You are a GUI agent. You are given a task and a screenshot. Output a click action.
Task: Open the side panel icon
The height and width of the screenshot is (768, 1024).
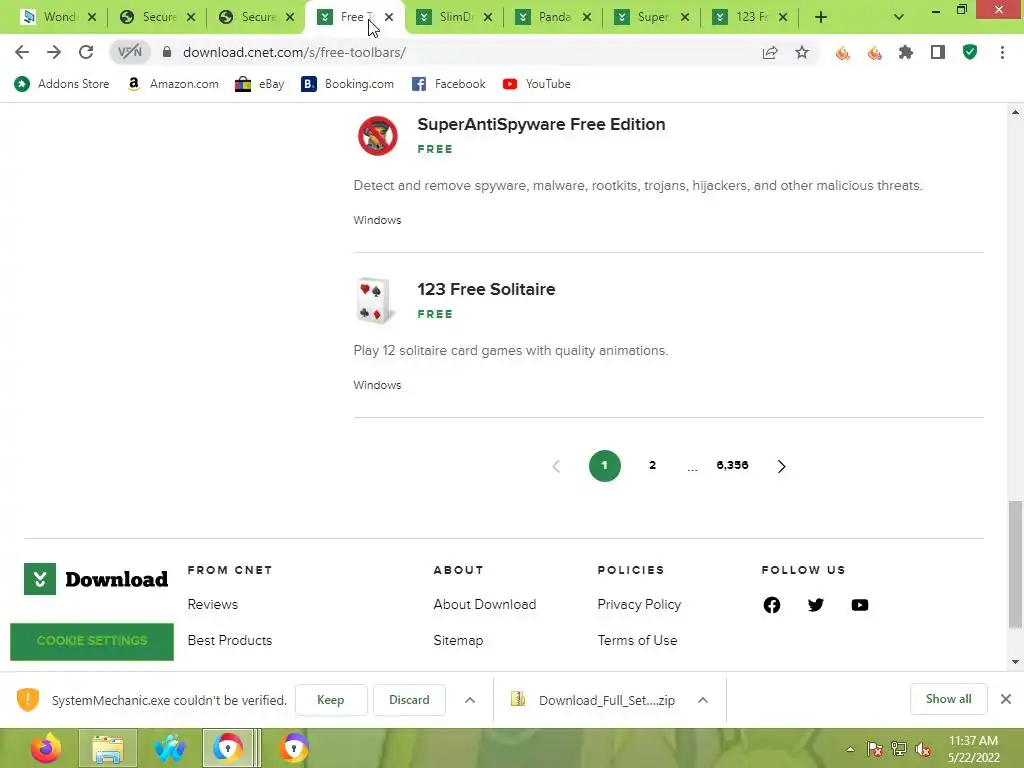(938, 52)
